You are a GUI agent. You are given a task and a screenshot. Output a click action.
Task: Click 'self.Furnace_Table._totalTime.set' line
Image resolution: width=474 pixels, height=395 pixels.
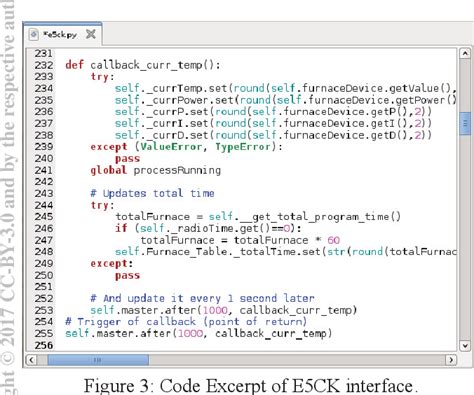(x=285, y=252)
